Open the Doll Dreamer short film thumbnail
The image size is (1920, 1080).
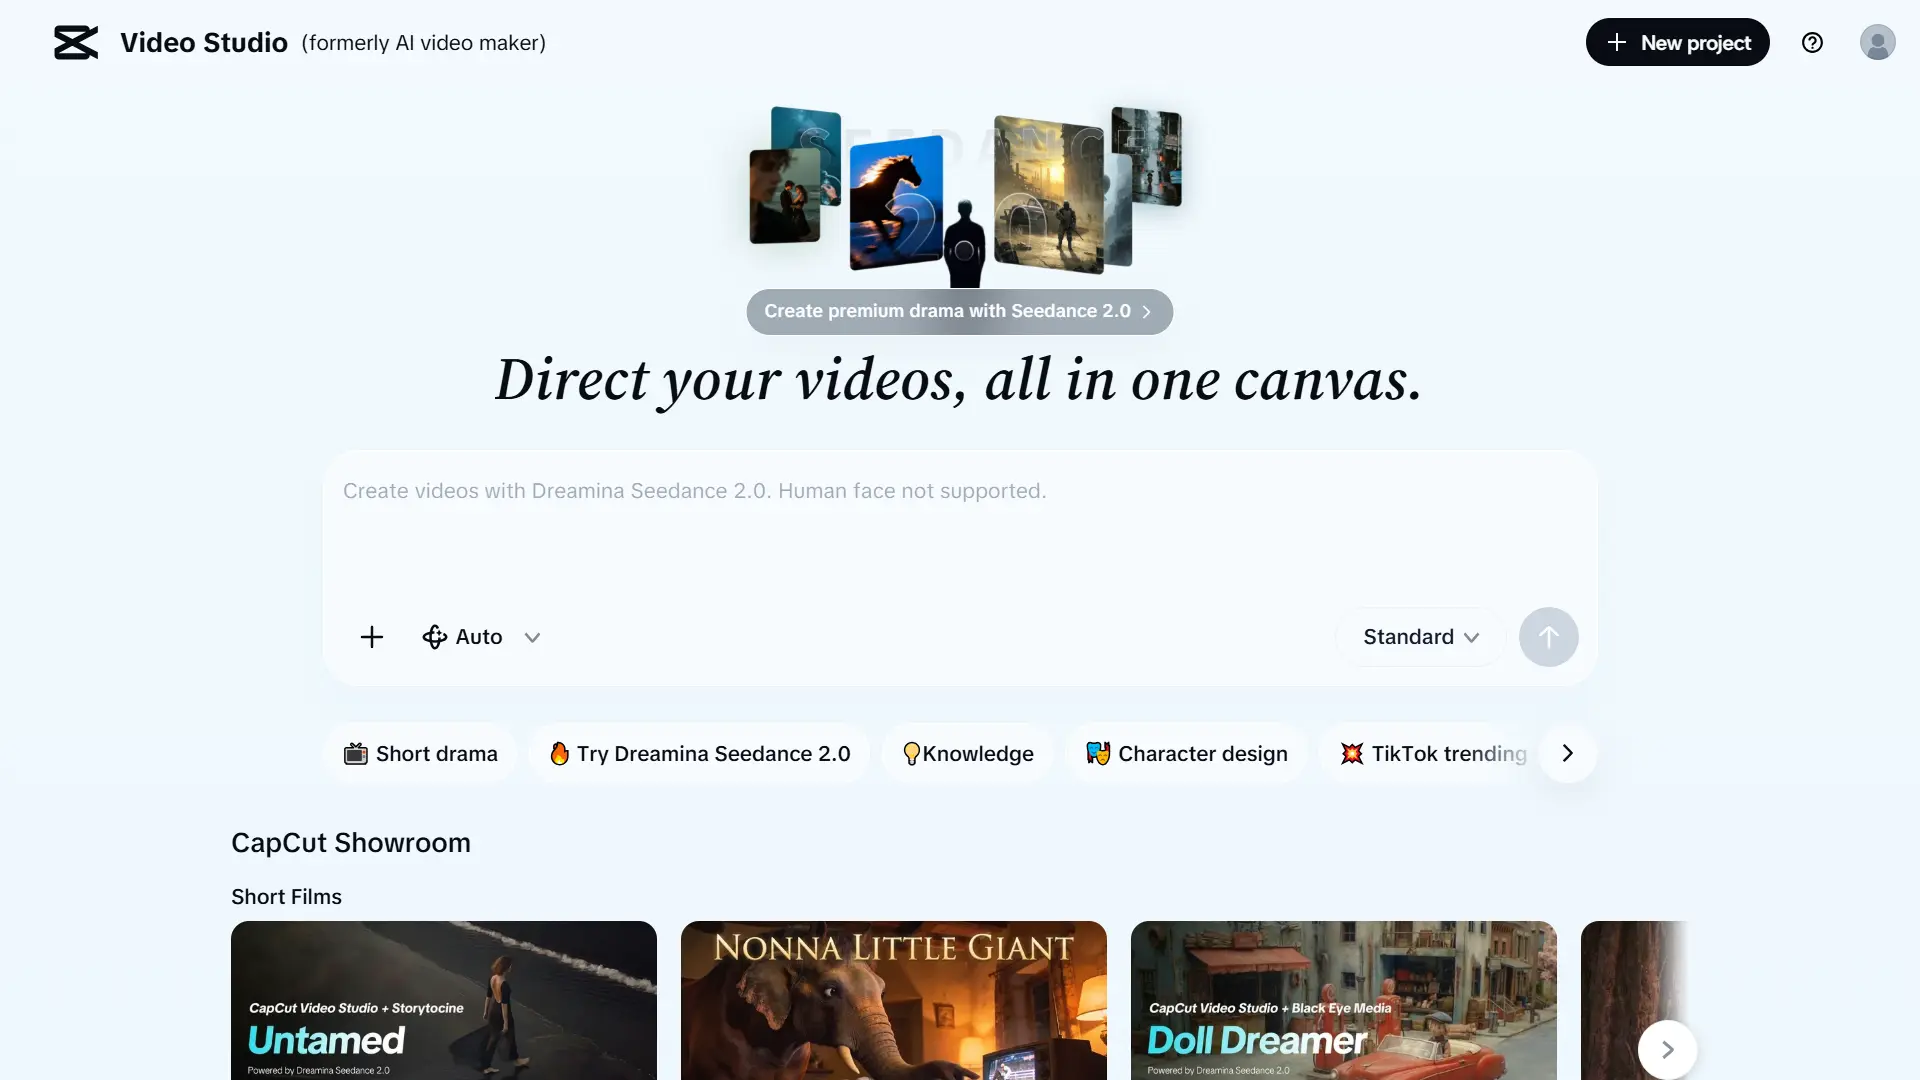1344,1000
